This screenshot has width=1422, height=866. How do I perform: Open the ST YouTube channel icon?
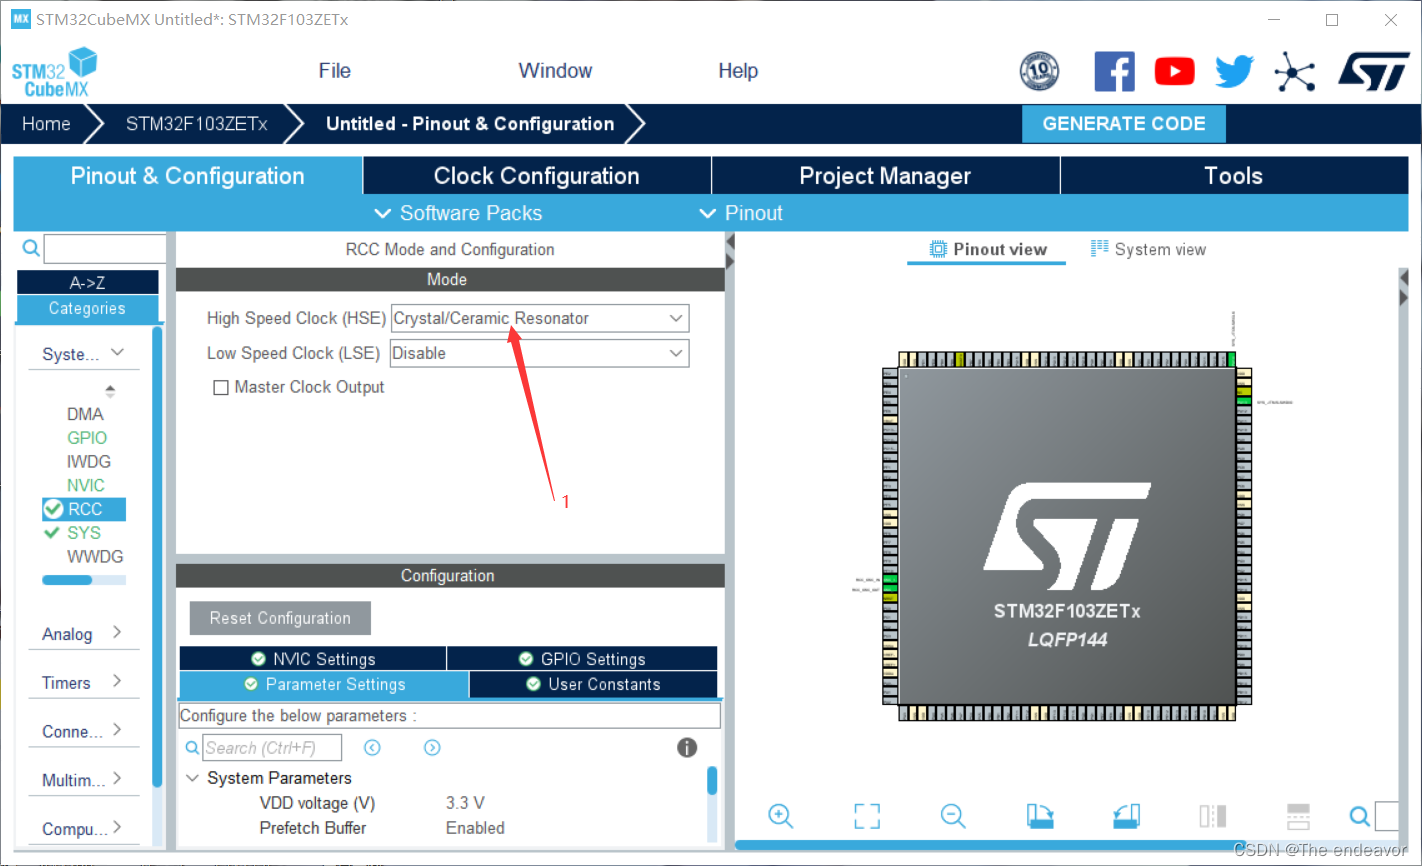[x=1174, y=71]
